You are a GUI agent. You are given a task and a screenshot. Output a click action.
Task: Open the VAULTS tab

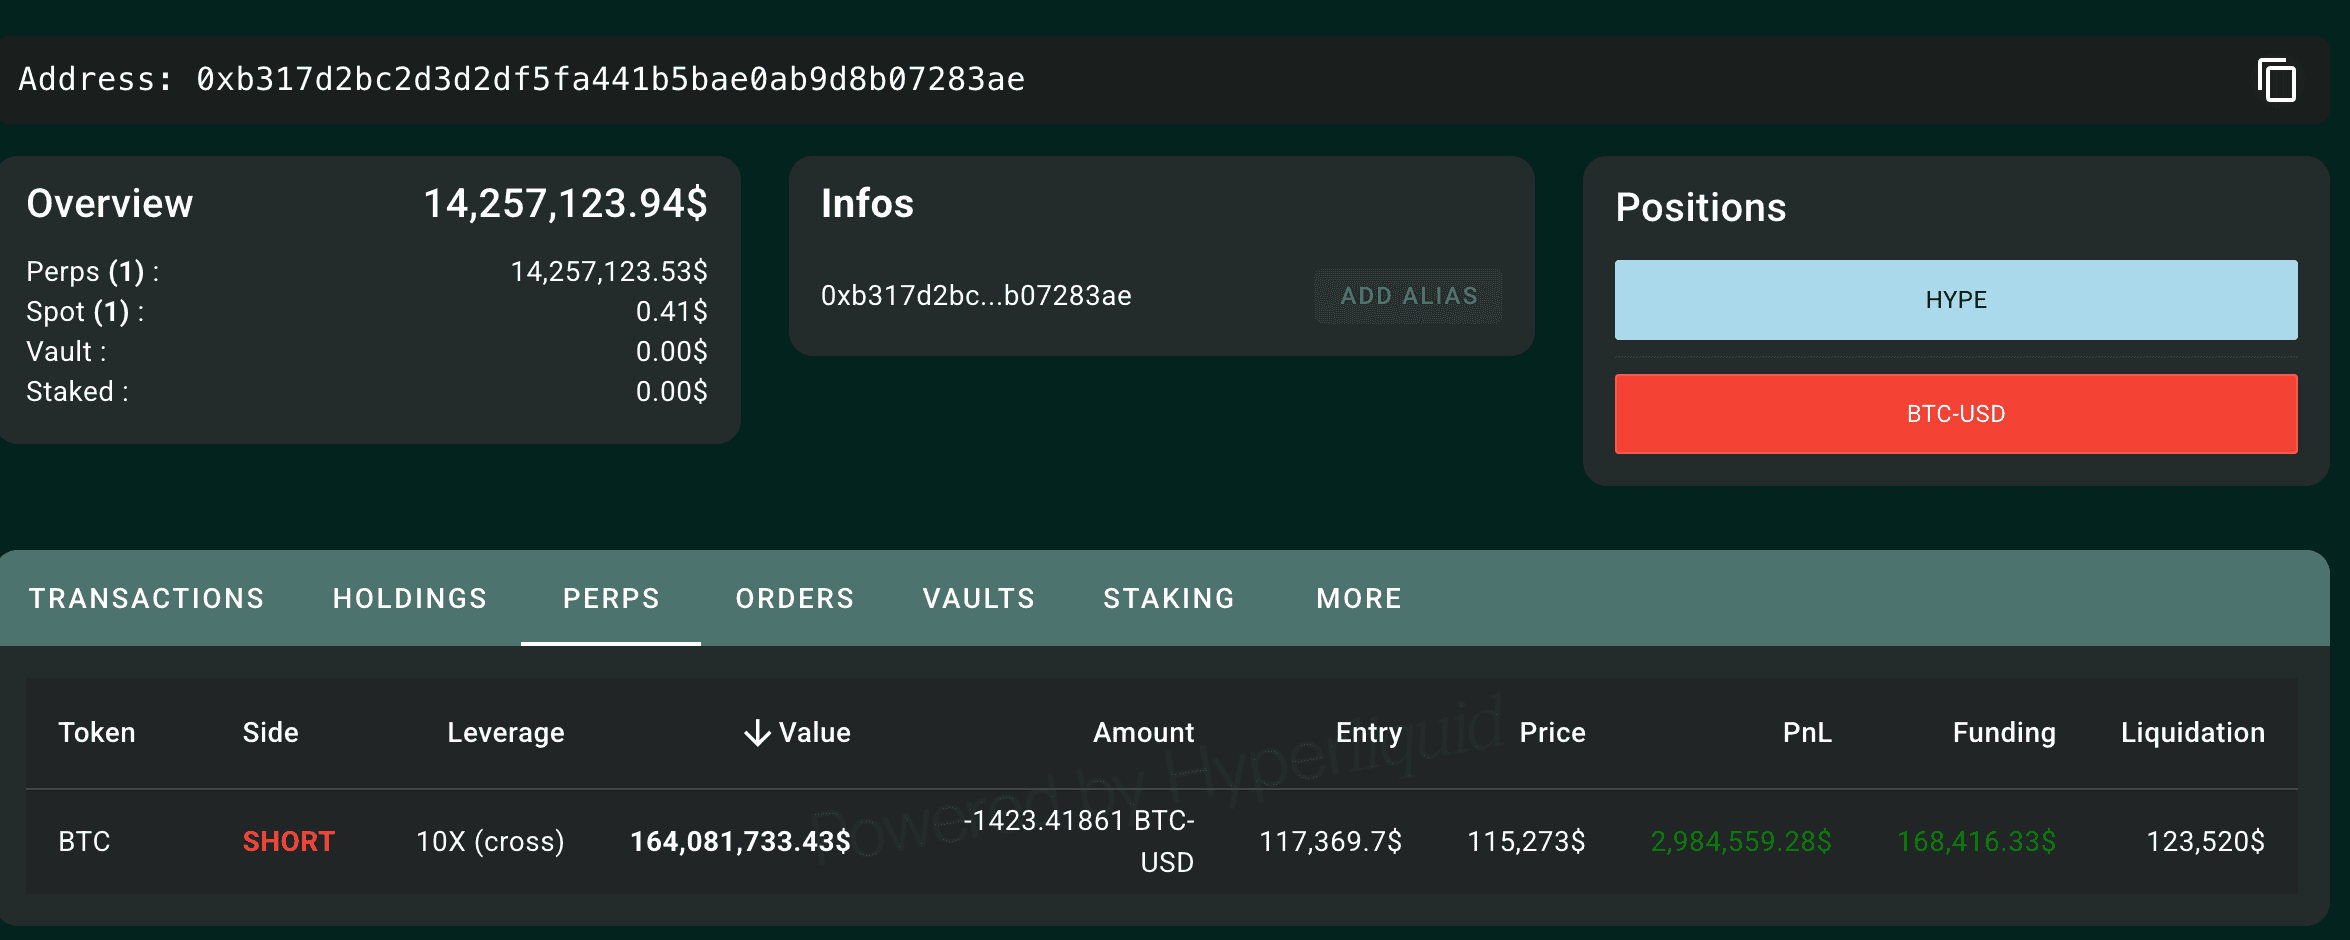978,598
